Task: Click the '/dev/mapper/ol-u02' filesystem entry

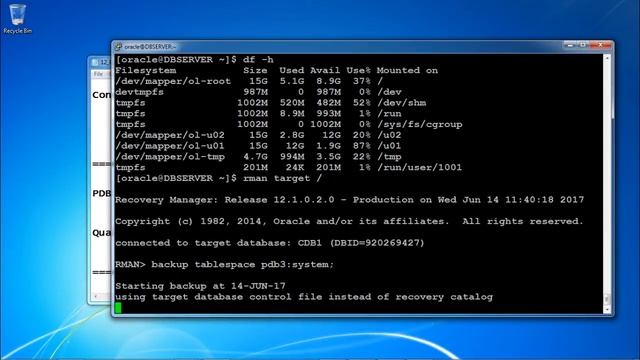Action: [170, 135]
